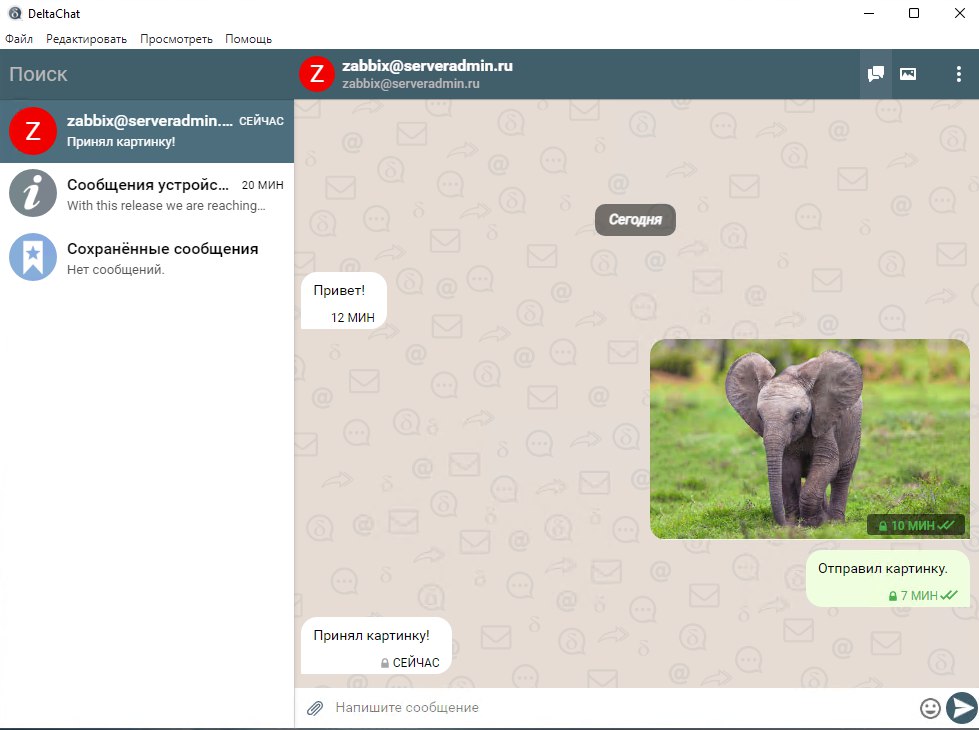Click the send message arrow button

click(x=962, y=708)
